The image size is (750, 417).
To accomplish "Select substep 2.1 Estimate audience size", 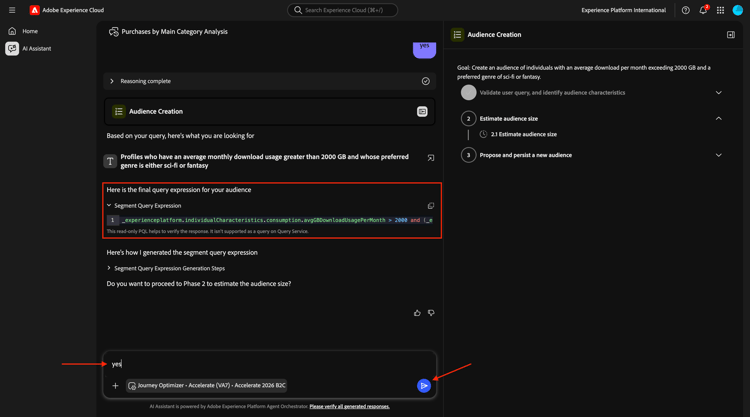I will 524,134.
